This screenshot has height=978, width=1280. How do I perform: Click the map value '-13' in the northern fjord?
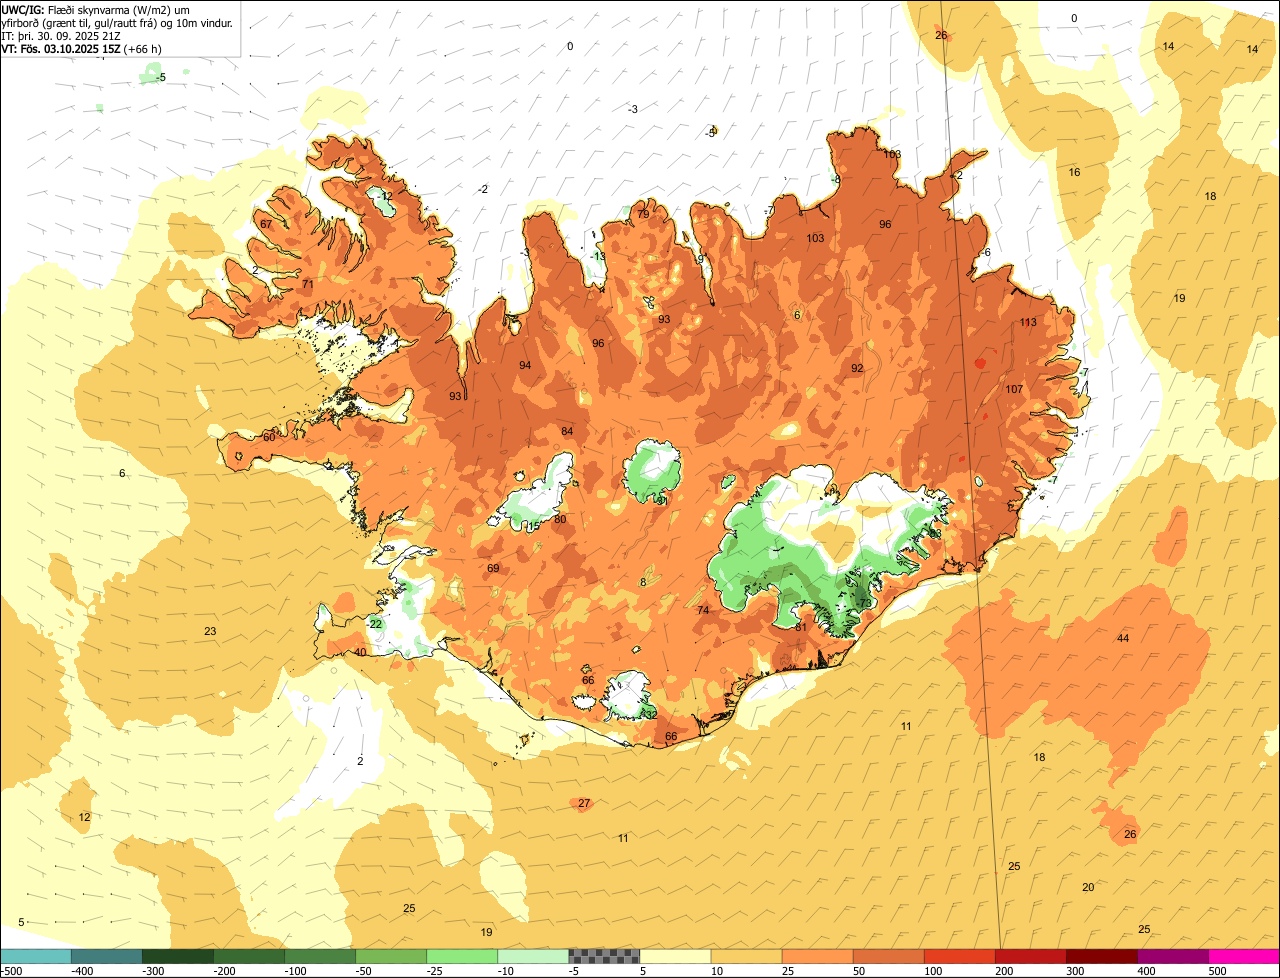point(598,257)
